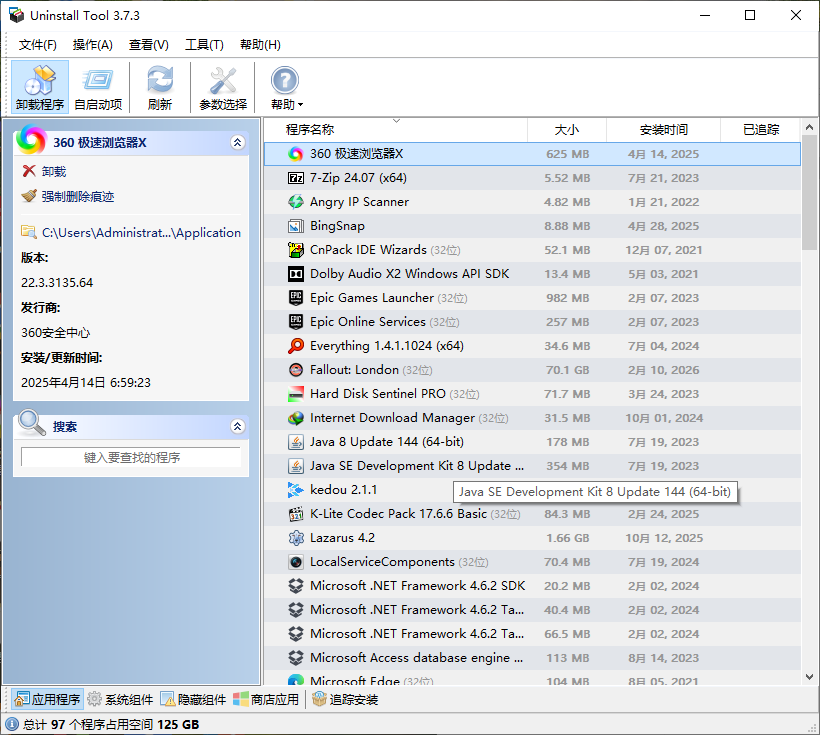Switch to the 商店应用 tab
The image size is (820, 735).
pyautogui.click(x=266, y=699)
